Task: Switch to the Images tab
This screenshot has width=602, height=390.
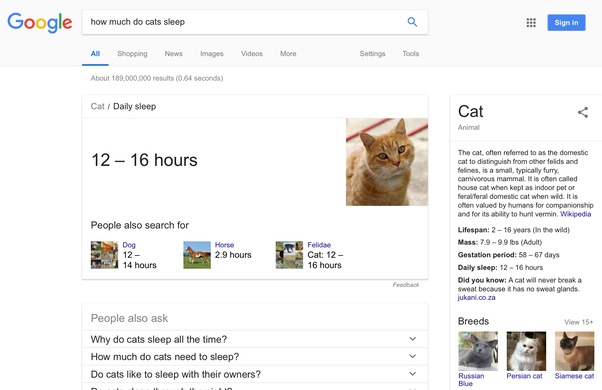Action: [x=212, y=54]
